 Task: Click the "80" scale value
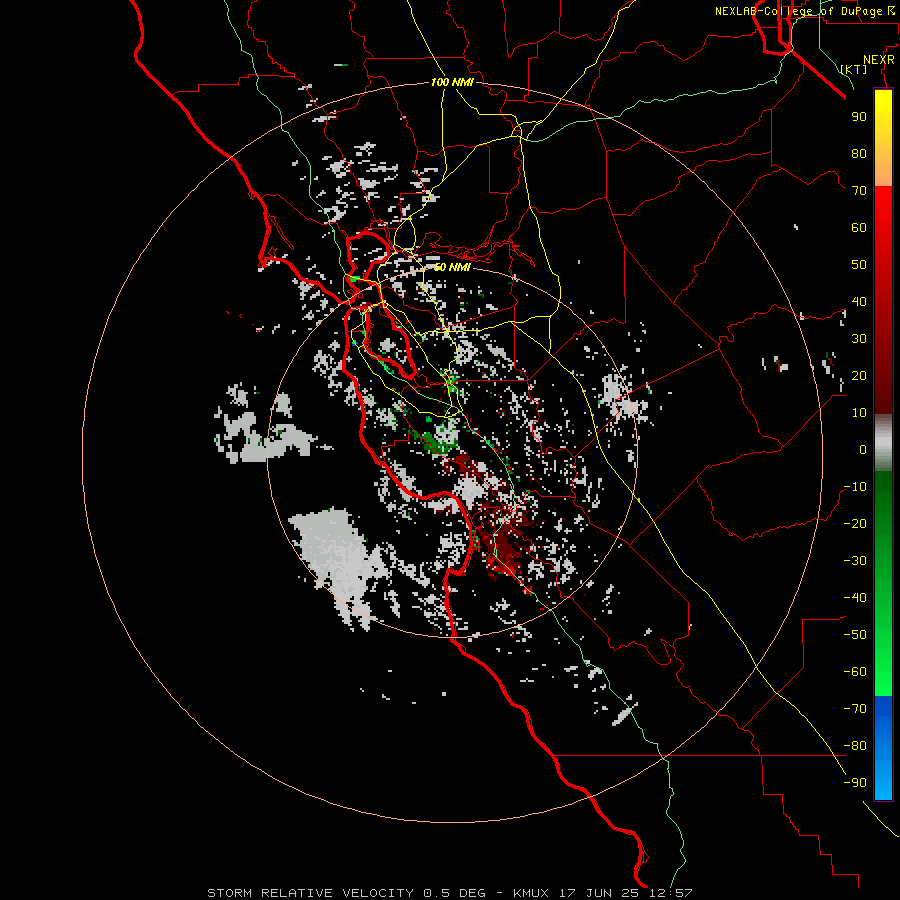859,153
